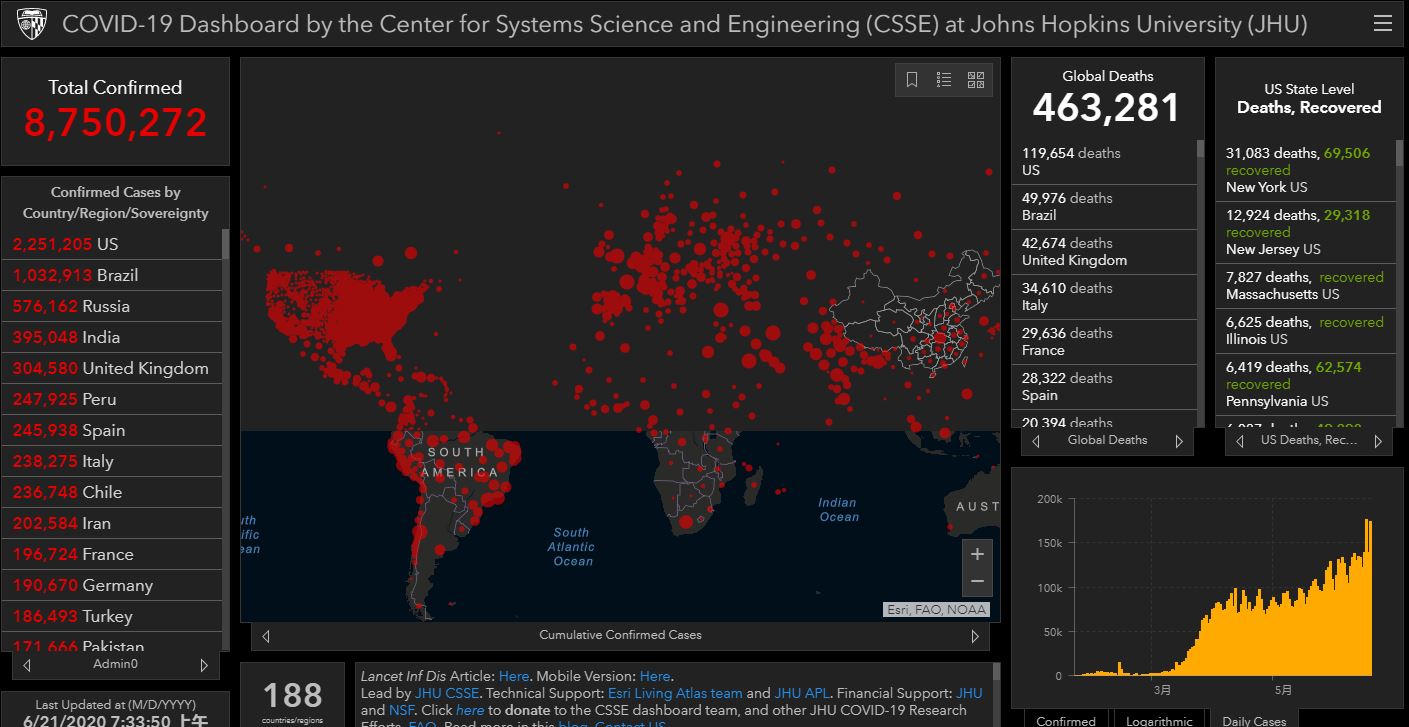
Task: Previous Global Deaths panel via left arrow
Action: (x=1036, y=441)
